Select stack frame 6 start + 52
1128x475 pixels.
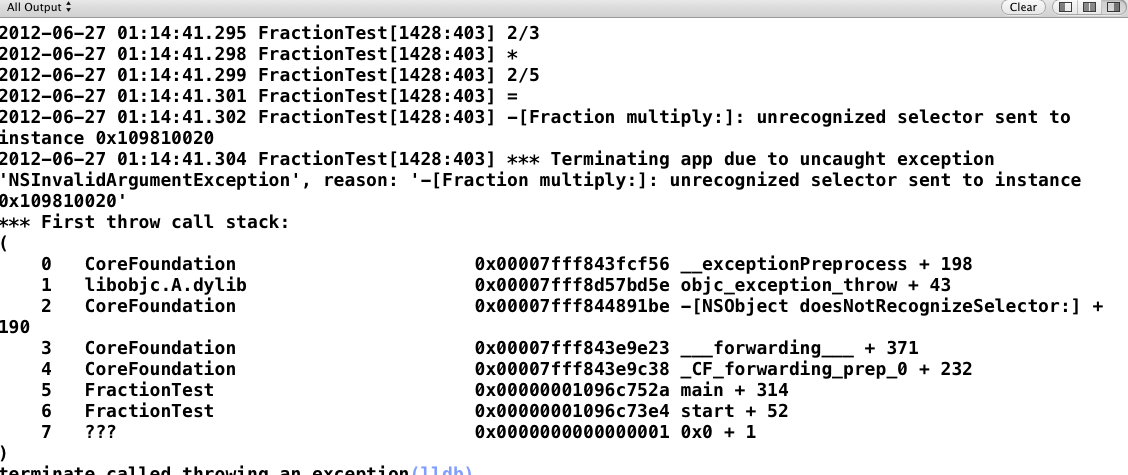[414, 412]
